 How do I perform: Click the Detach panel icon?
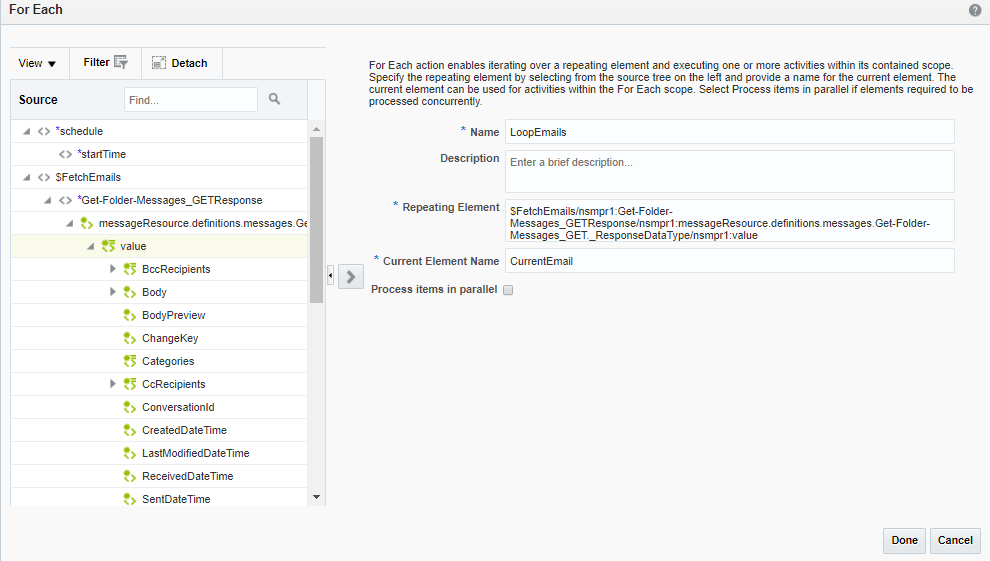coord(159,63)
